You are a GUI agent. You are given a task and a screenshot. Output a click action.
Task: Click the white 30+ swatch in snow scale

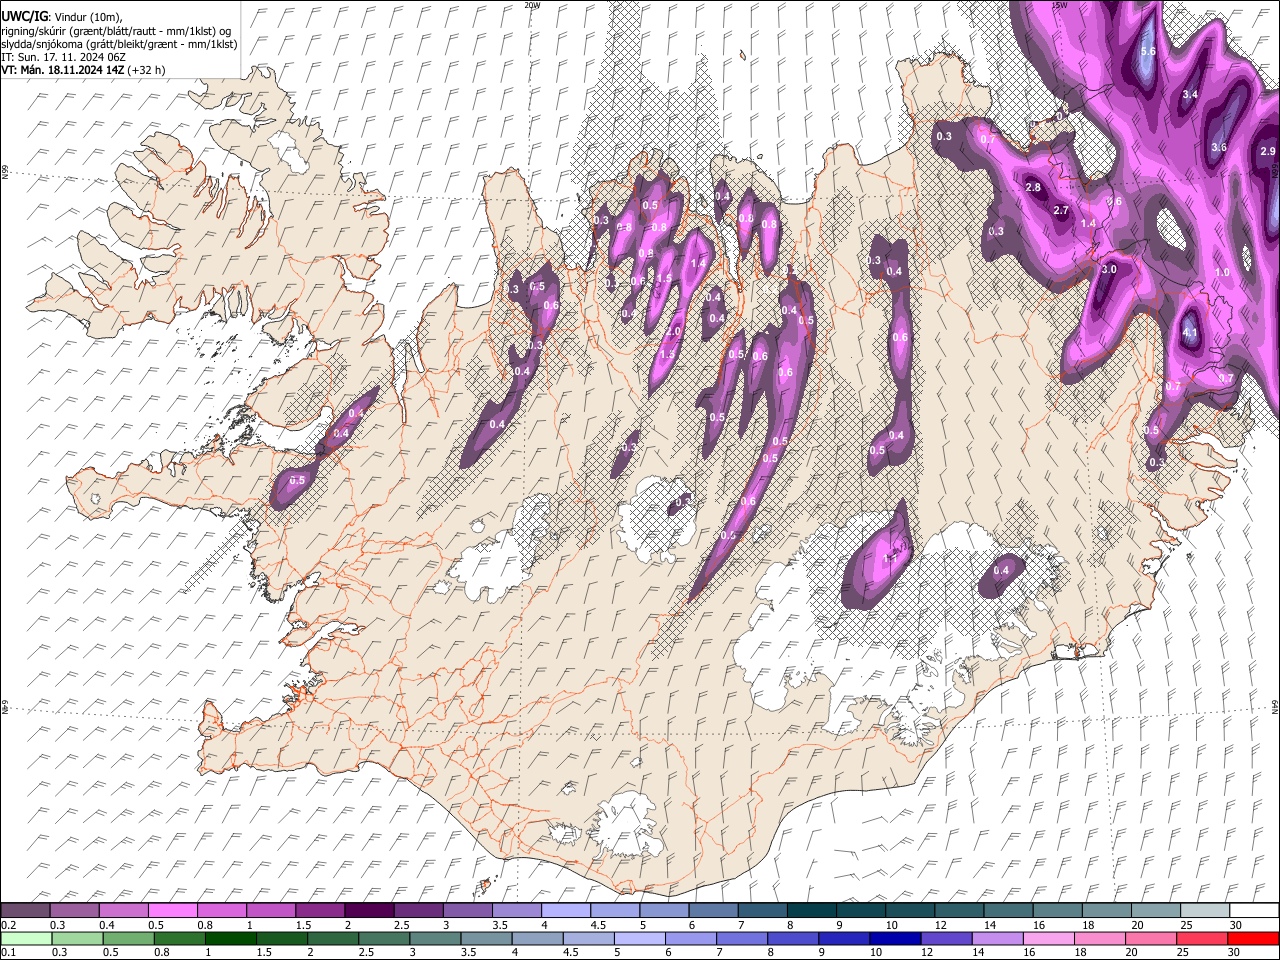pyautogui.click(x=1254, y=910)
